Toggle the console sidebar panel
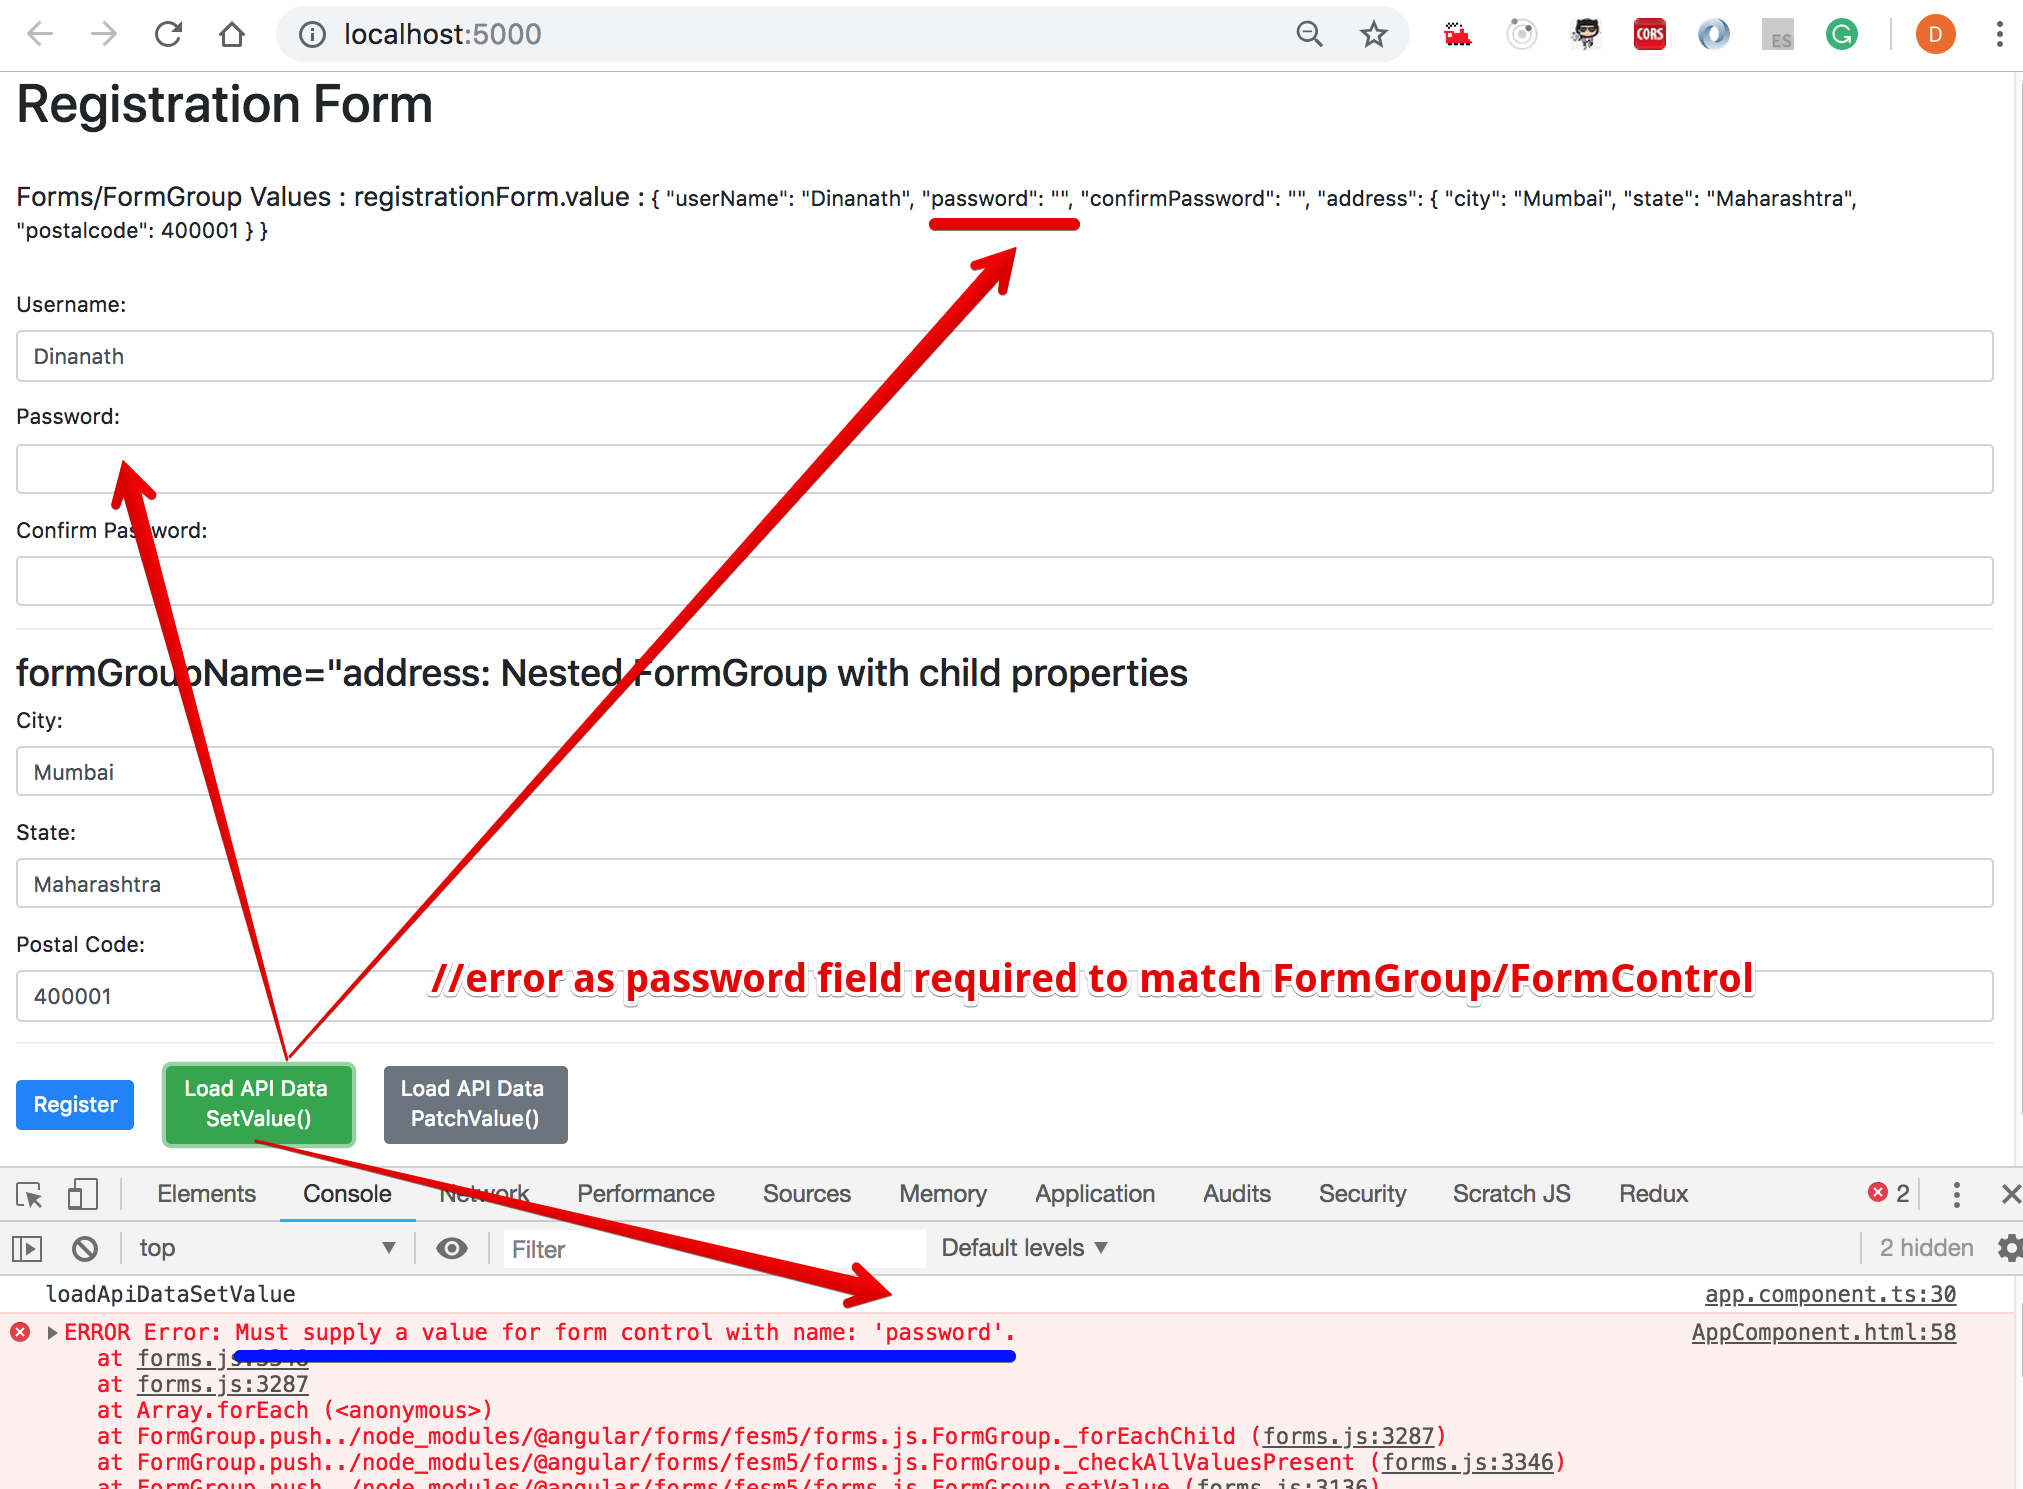 point(27,1248)
